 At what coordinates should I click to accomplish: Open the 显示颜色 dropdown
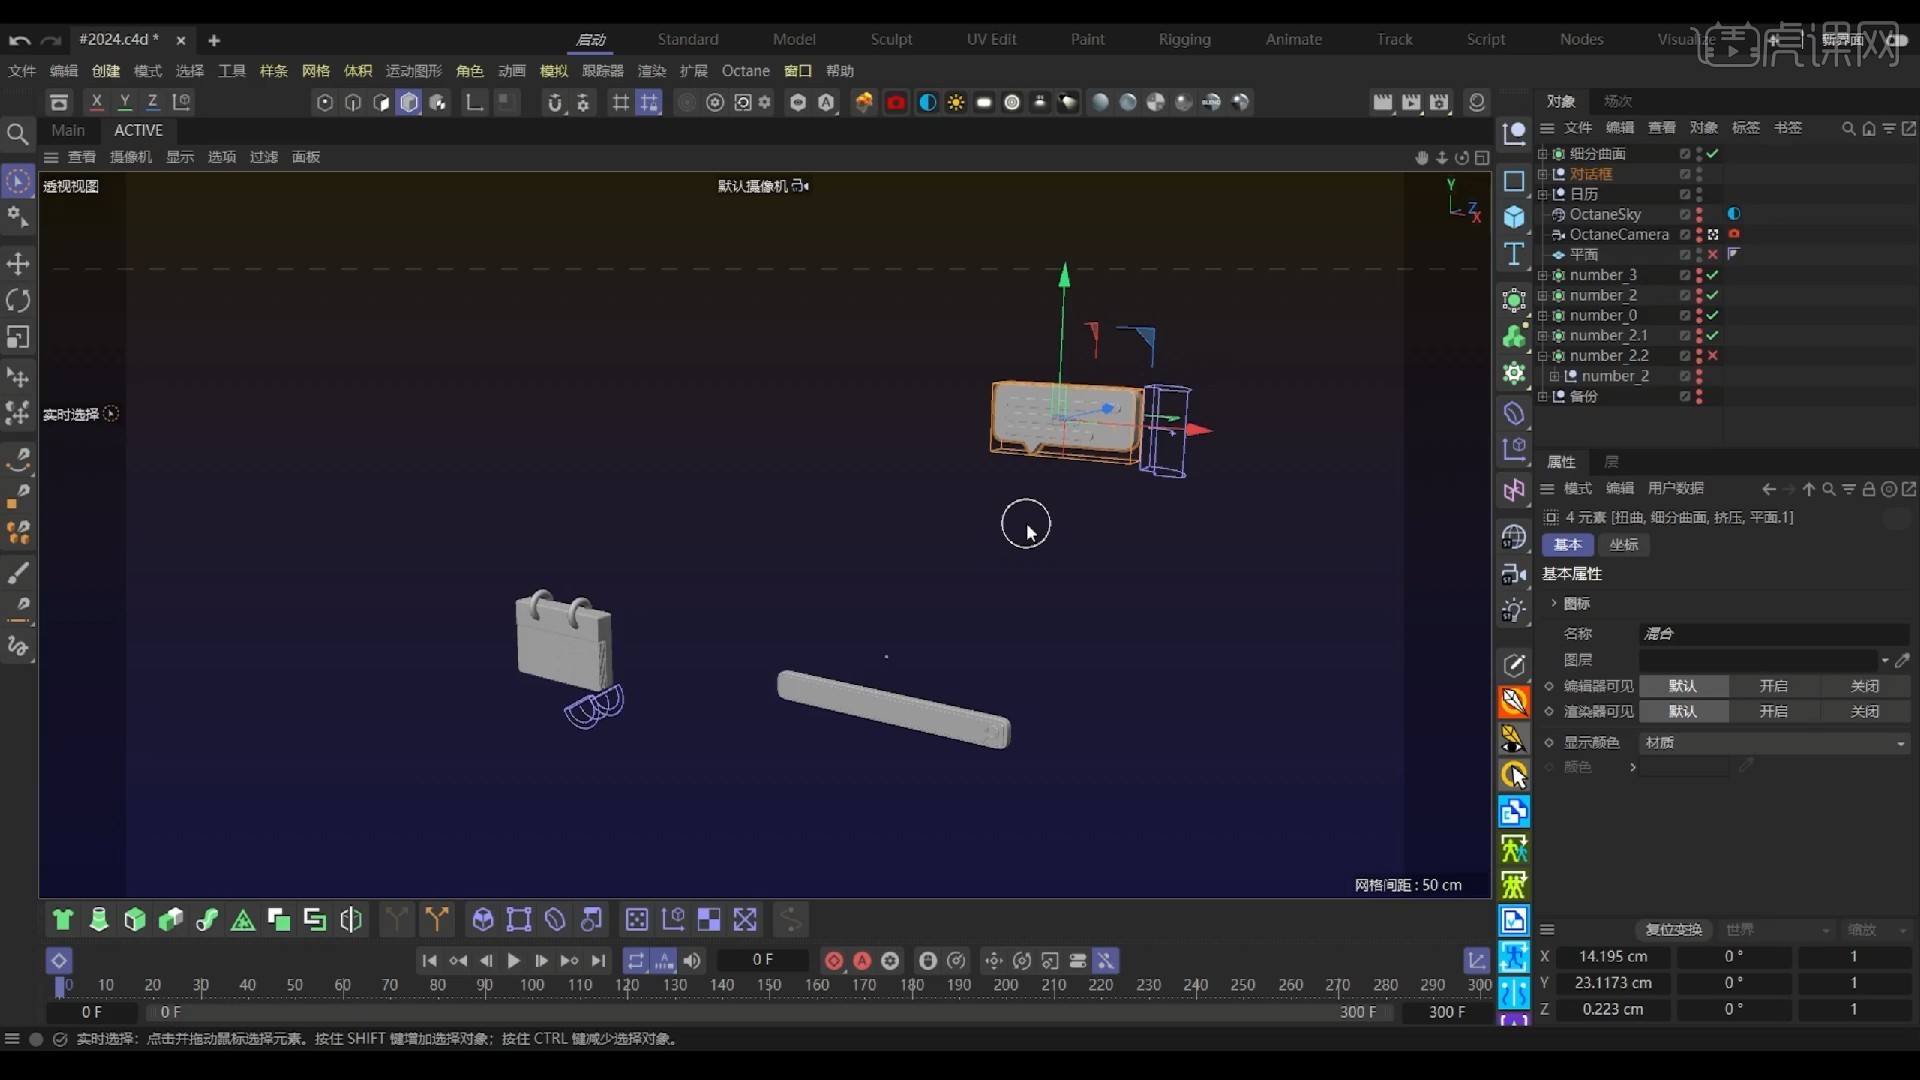(1775, 742)
